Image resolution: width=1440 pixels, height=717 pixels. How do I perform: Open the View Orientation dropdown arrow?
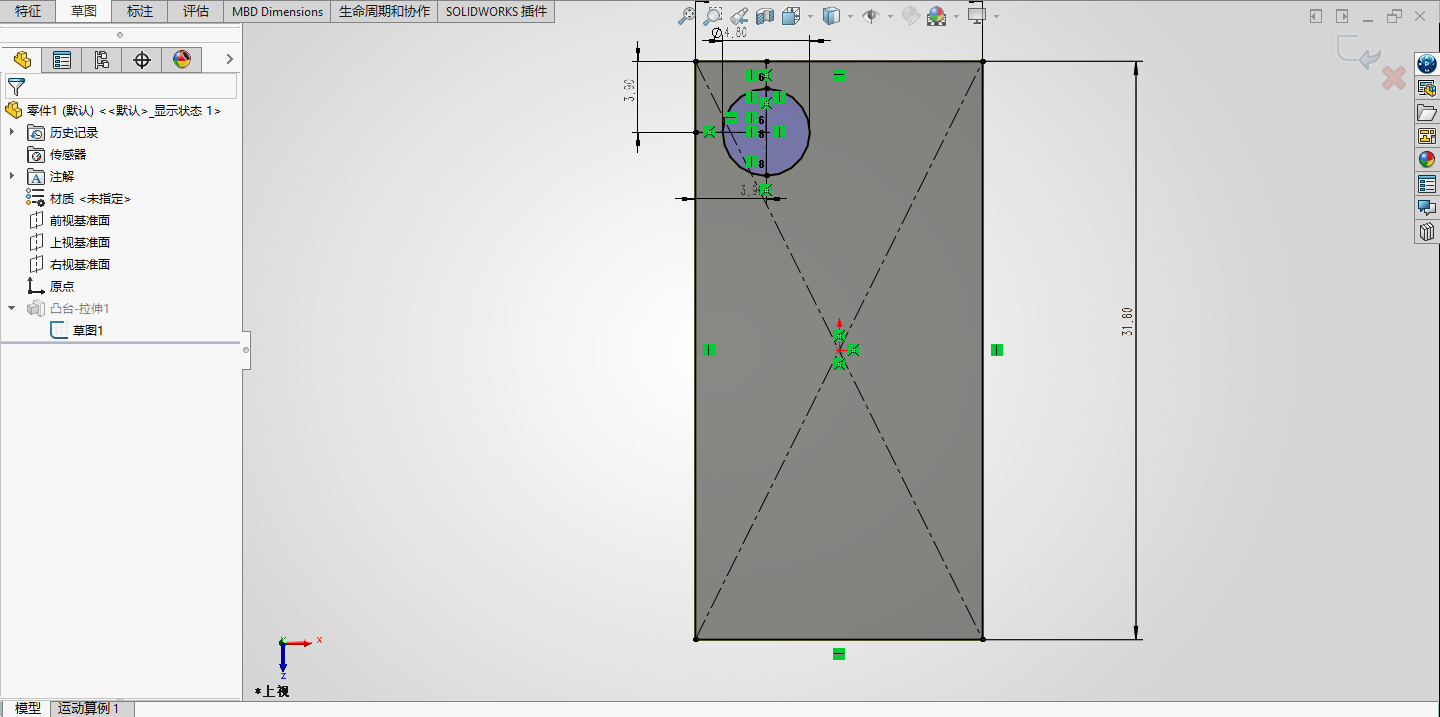pos(809,17)
